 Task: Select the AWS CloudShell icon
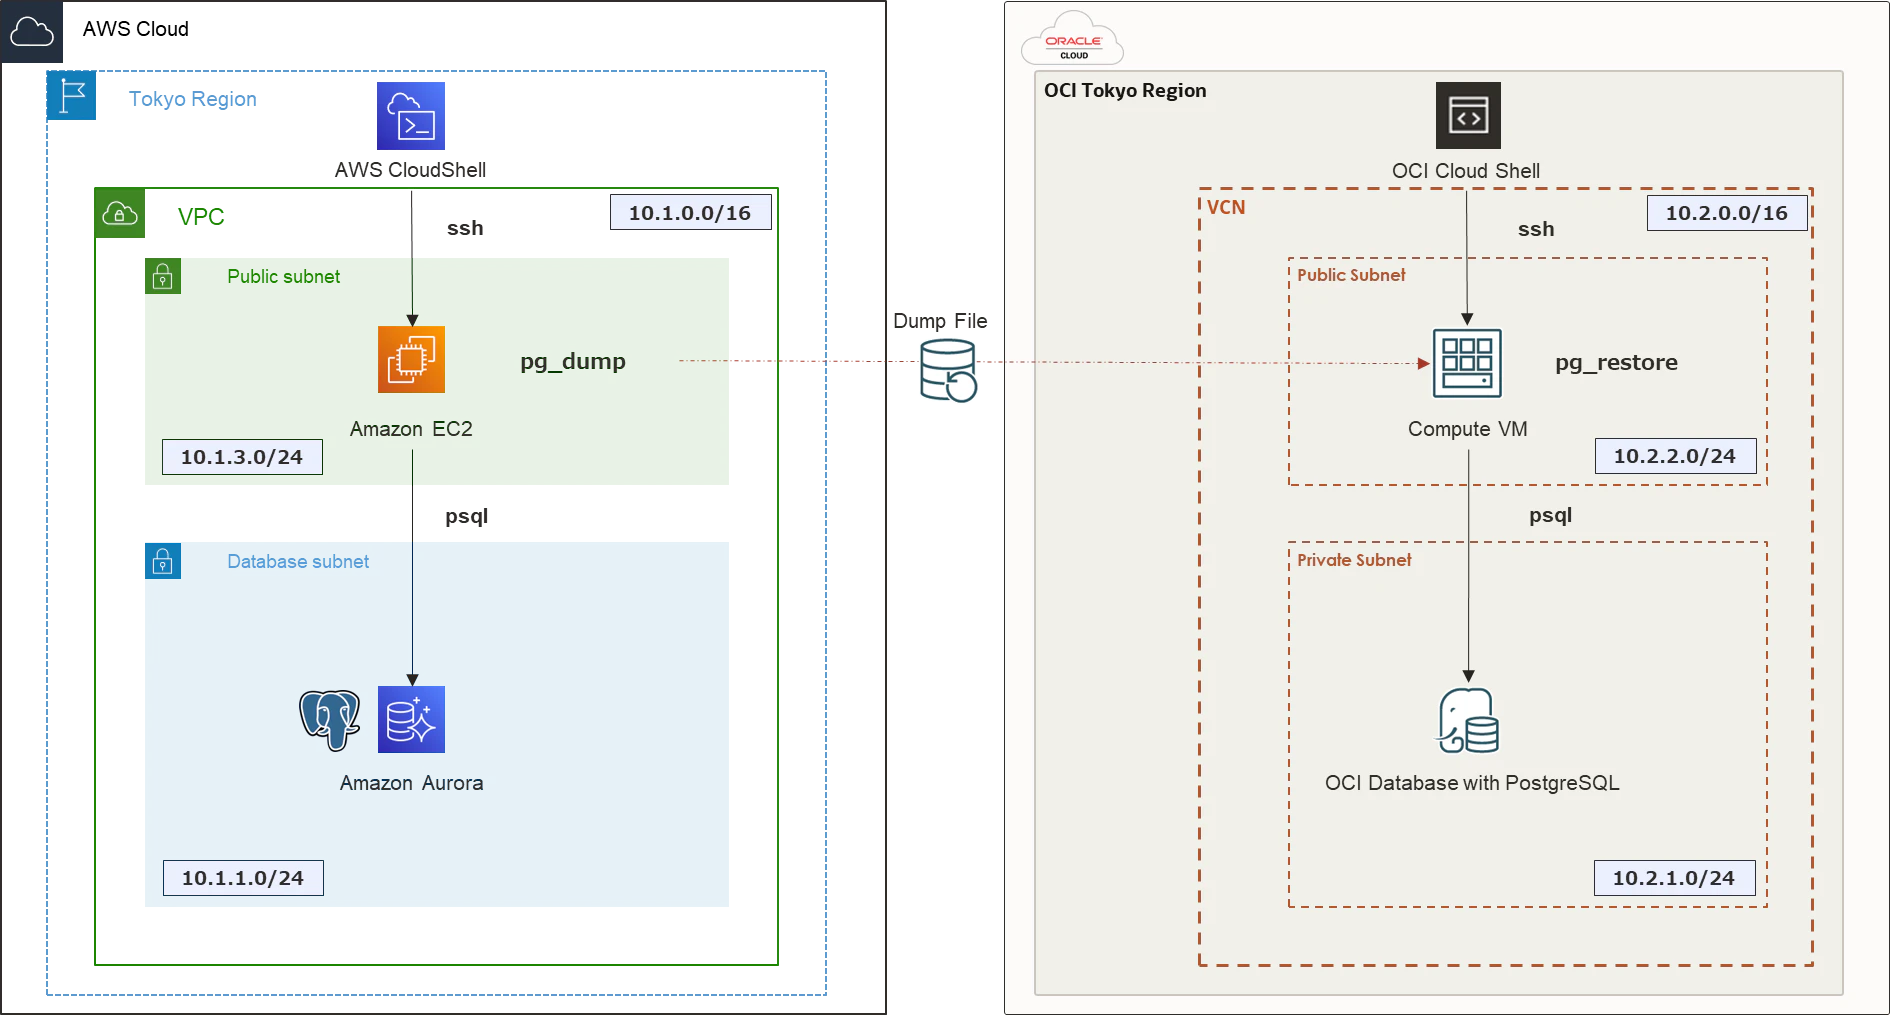click(411, 116)
